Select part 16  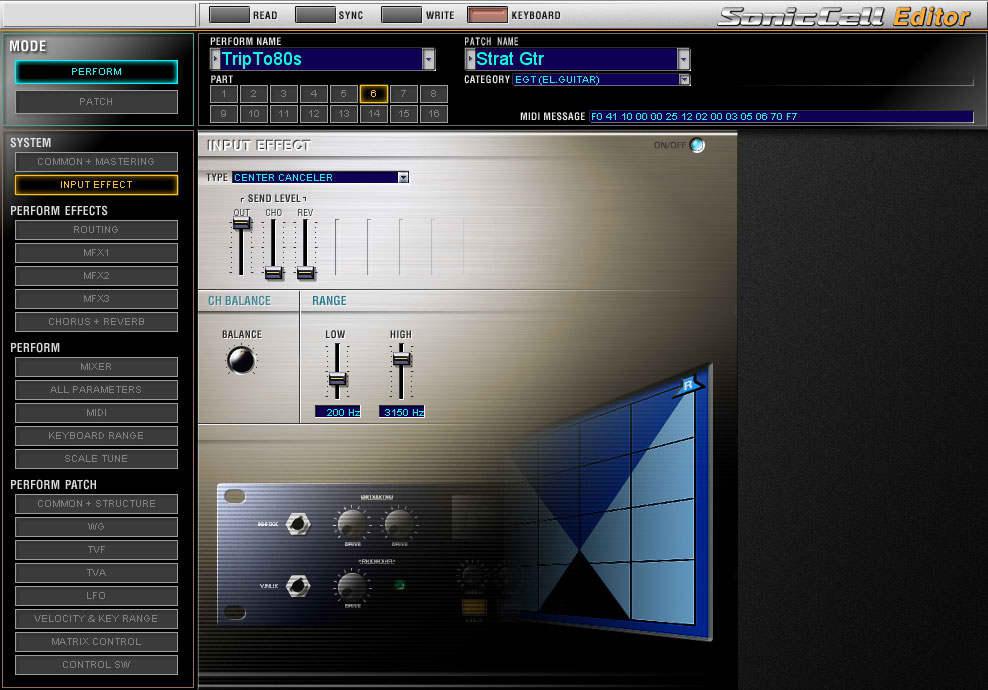click(434, 114)
